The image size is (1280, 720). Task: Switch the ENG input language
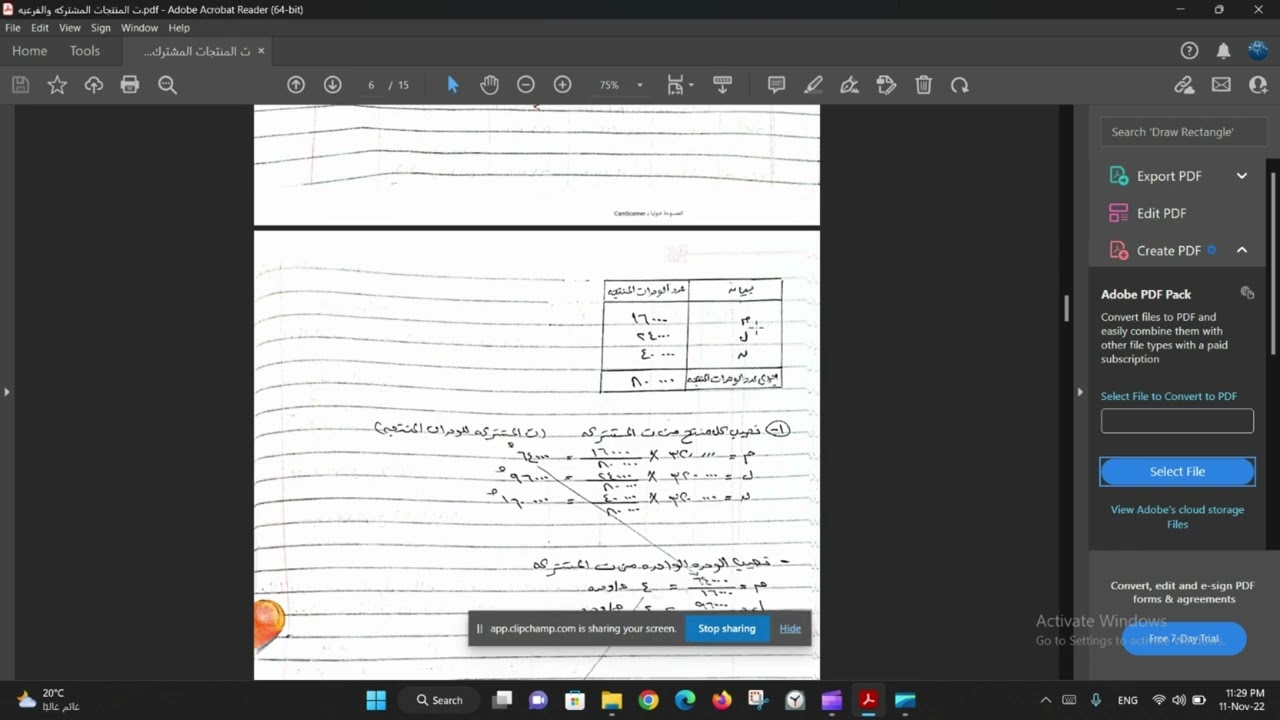tap(1128, 700)
